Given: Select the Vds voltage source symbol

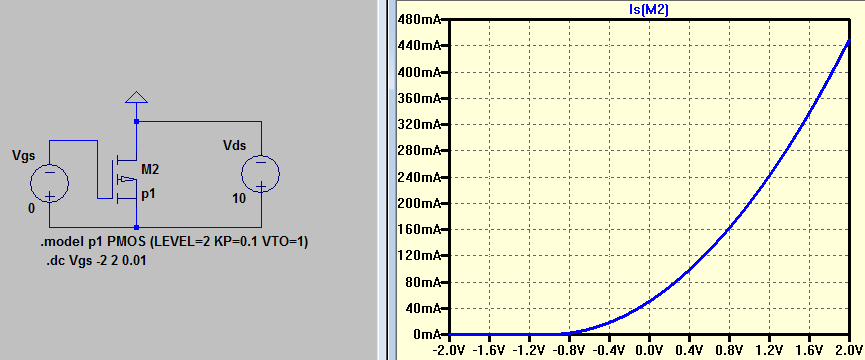Looking at the screenshot, I should coord(260,174).
